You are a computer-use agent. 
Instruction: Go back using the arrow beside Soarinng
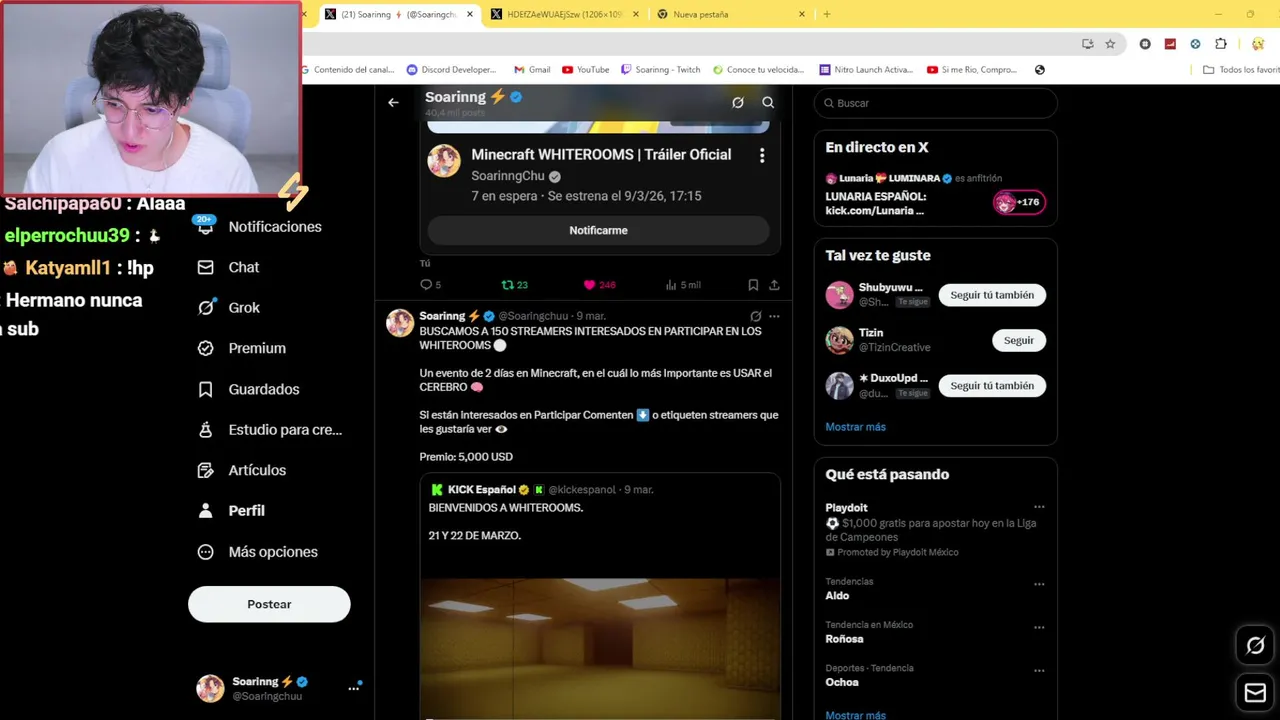393,102
